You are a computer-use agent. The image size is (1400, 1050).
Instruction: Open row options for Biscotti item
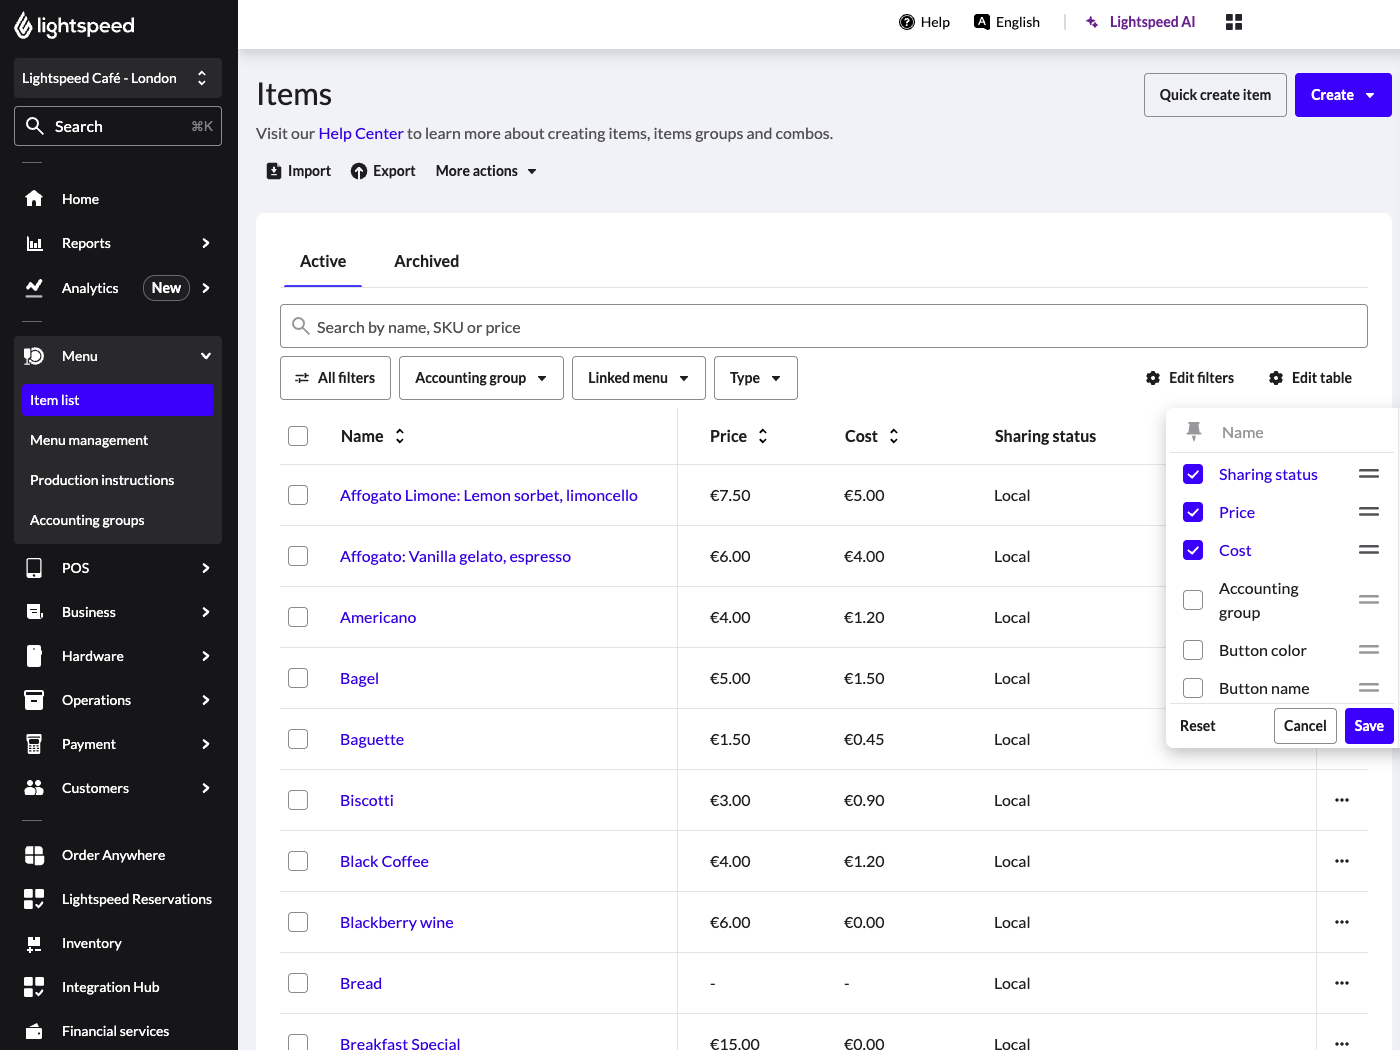[1342, 800]
